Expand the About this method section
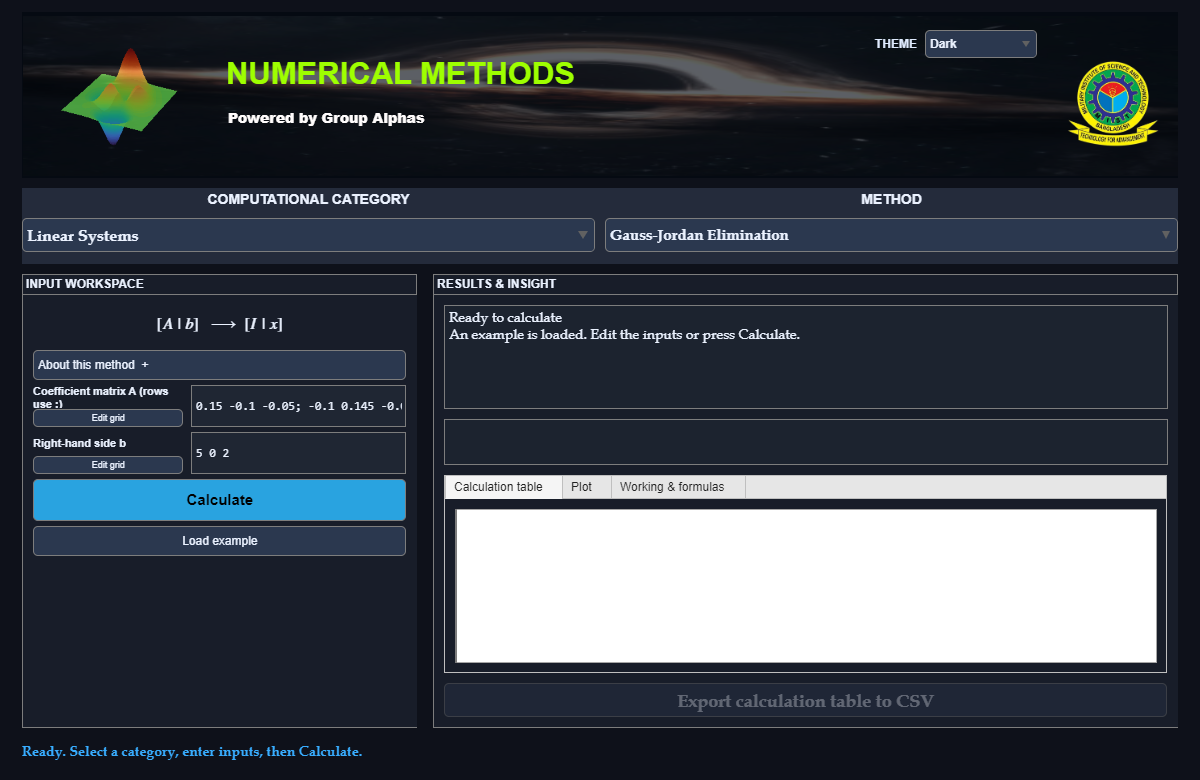This screenshot has width=1200, height=780. pyautogui.click(x=219, y=365)
